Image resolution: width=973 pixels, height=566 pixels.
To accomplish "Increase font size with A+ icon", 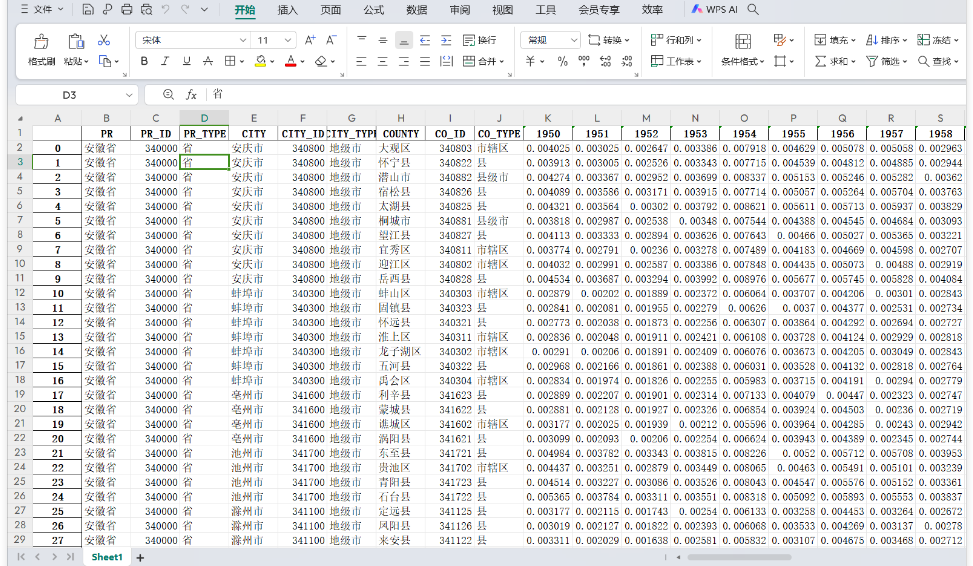I will pyautogui.click(x=310, y=40).
